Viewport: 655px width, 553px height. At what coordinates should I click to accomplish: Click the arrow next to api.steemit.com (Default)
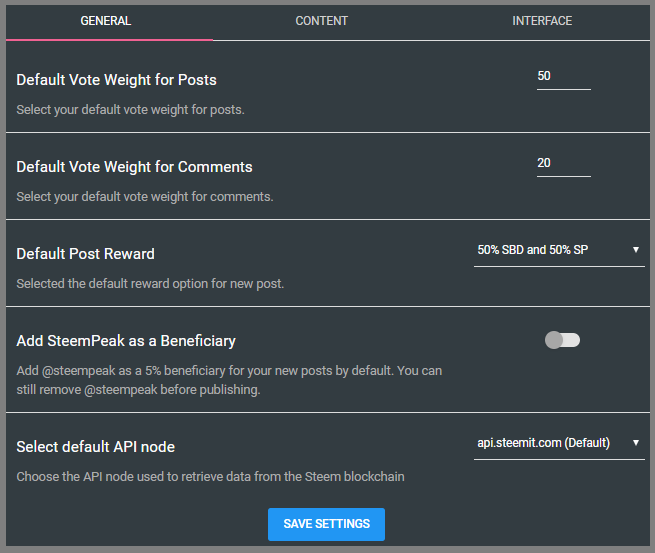(636, 443)
